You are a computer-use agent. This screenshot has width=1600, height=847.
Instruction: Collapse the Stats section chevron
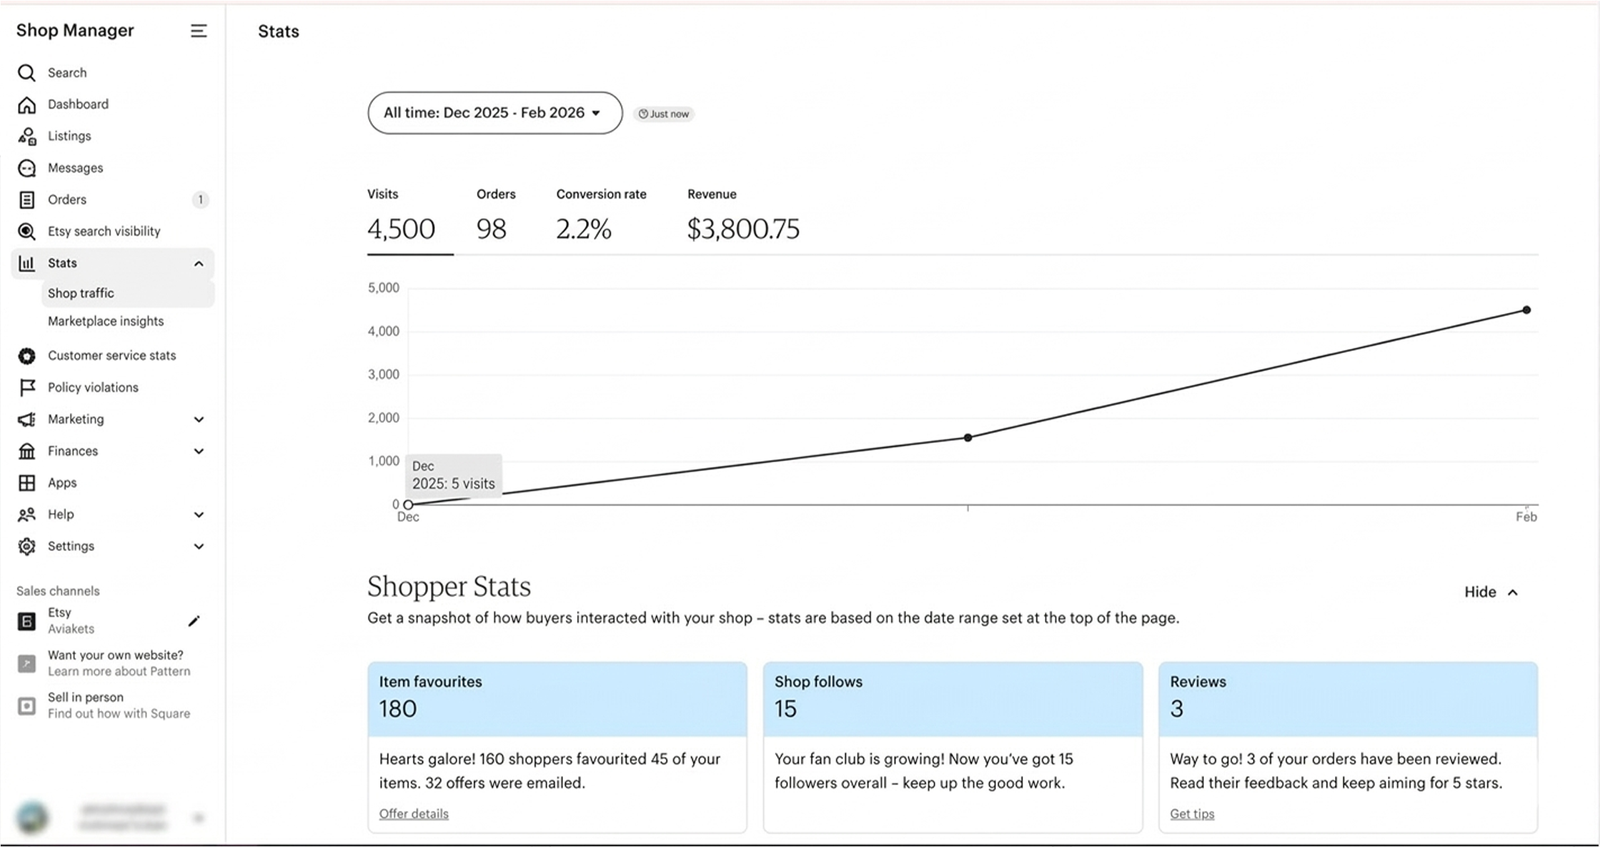[199, 263]
